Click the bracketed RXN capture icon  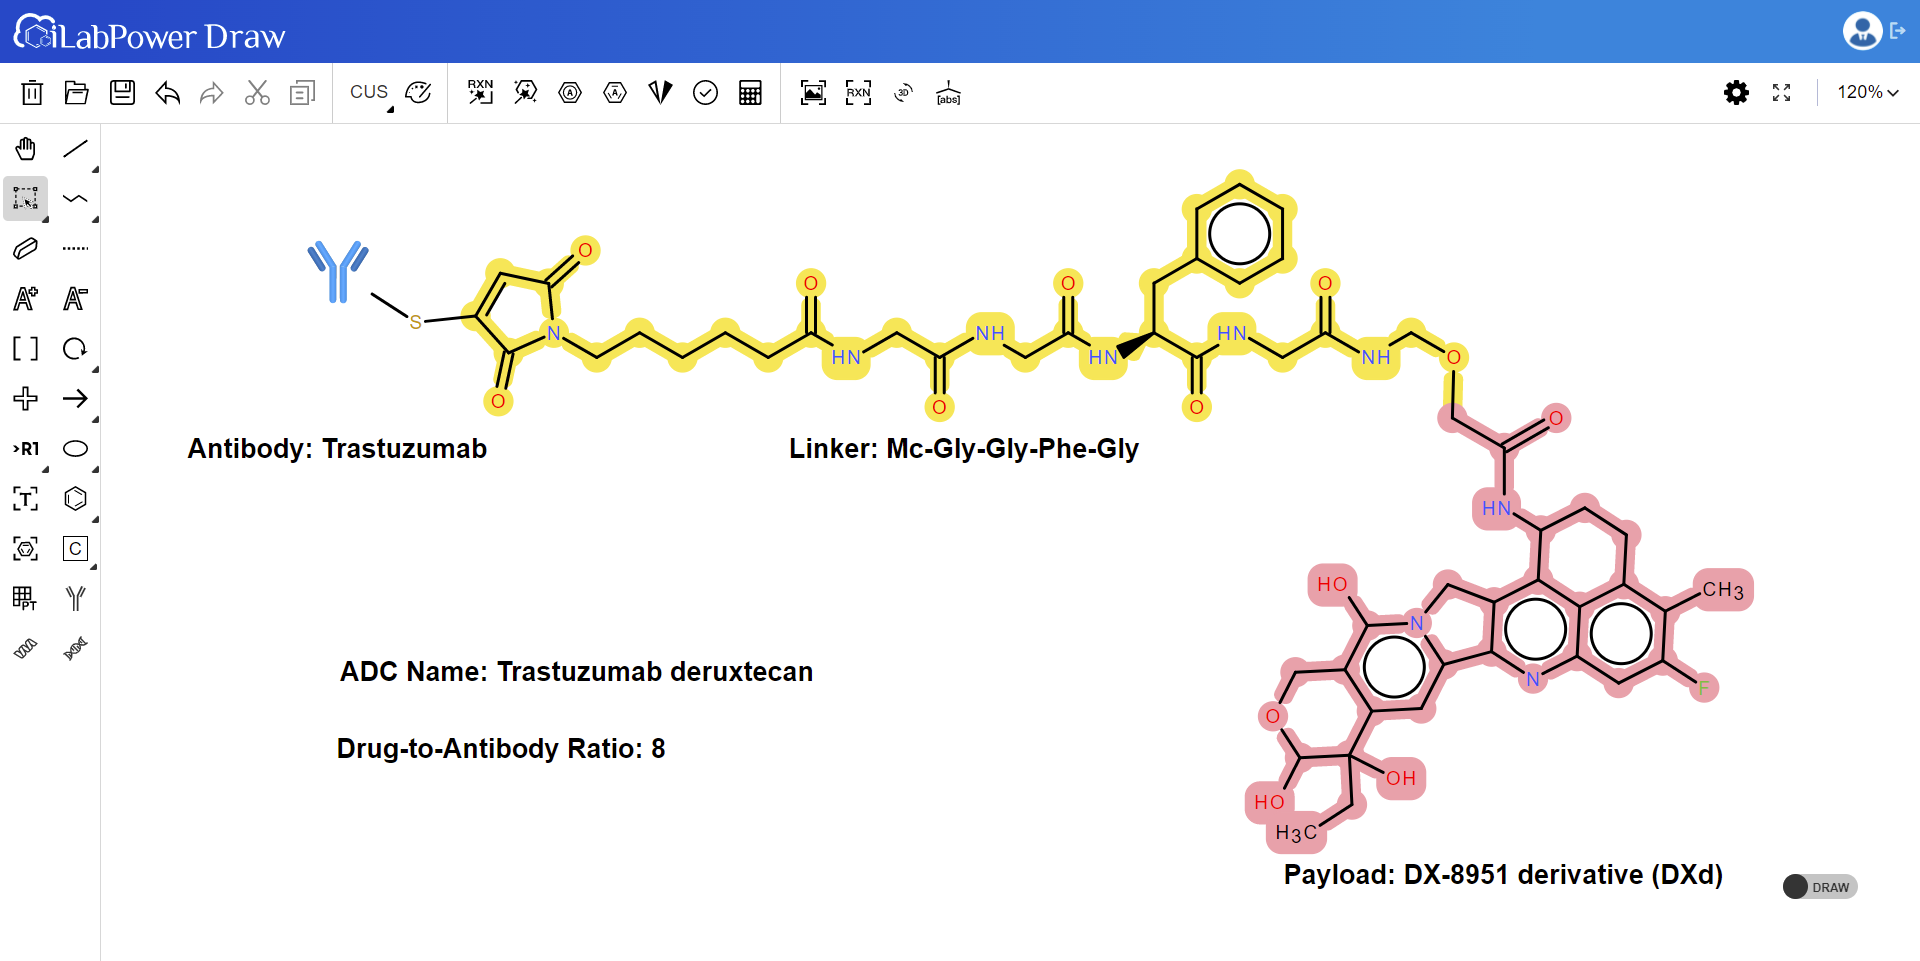tap(858, 93)
